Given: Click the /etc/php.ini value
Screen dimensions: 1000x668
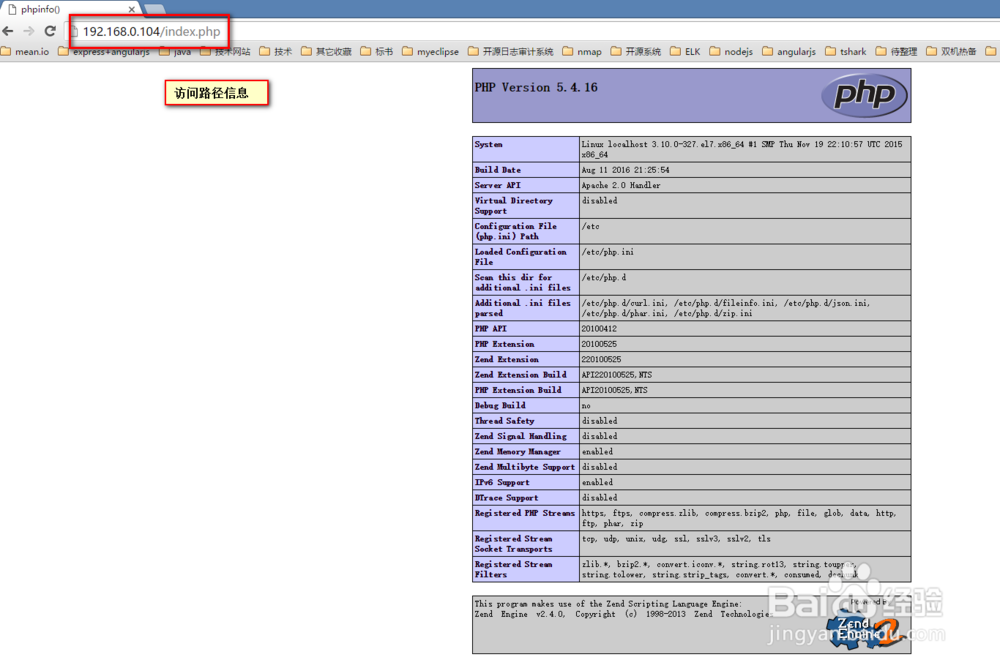Looking at the screenshot, I should [x=607, y=251].
